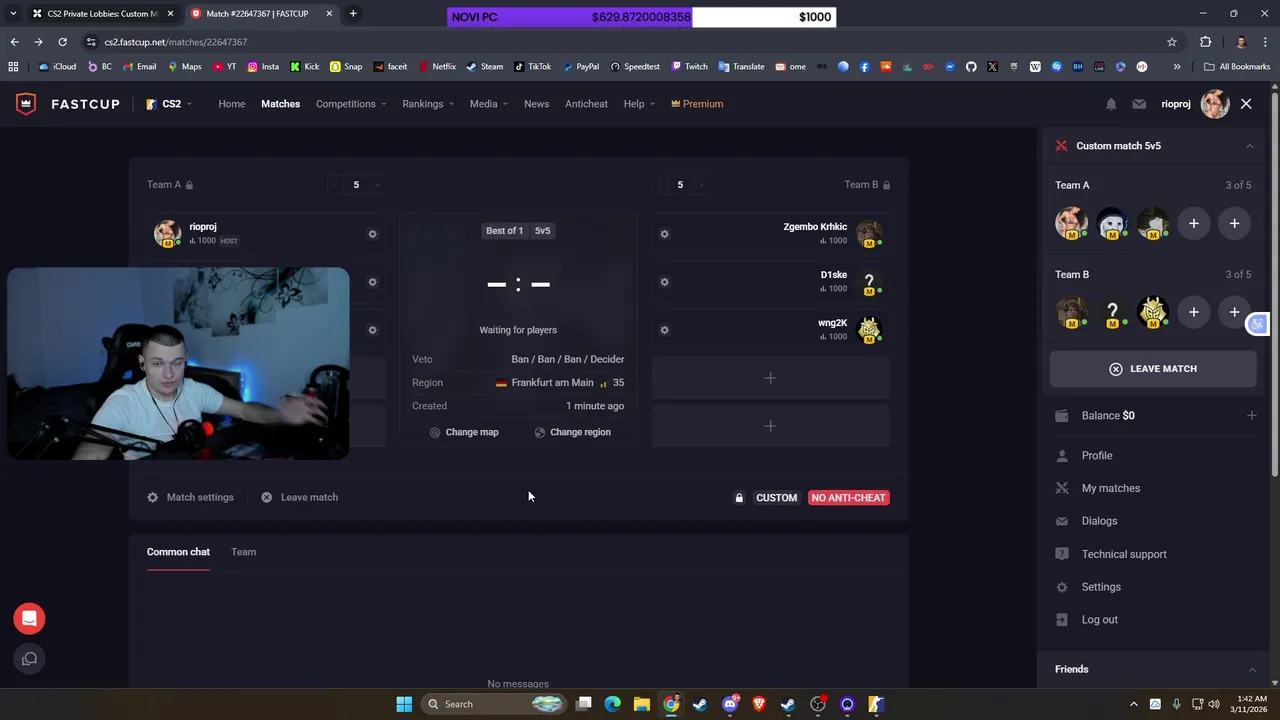Open My matches in sidebar
Viewport: 1280px width, 720px height.
[x=1110, y=488]
